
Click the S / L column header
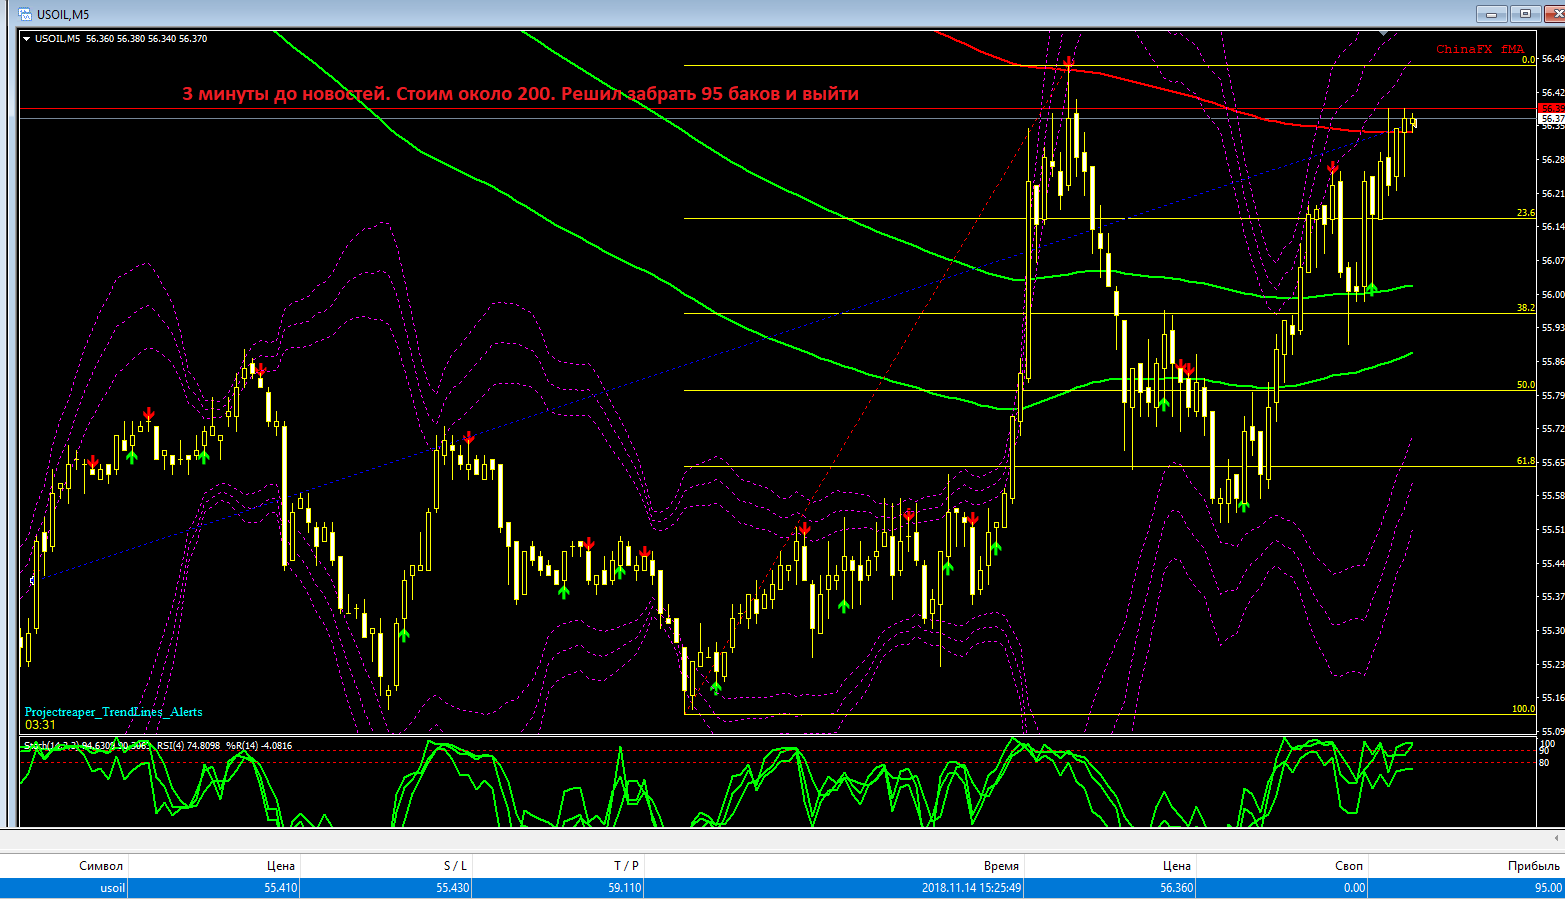point(455,866)
